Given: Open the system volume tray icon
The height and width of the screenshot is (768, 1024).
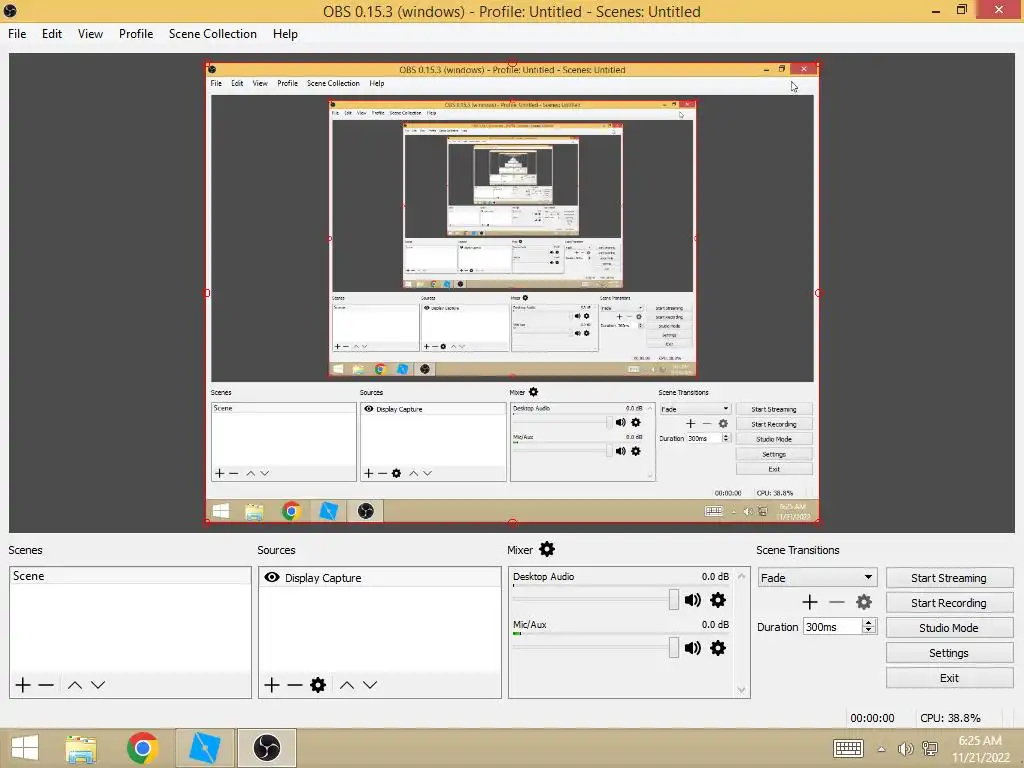Looking at the screenshot, I should click(905, 749).
